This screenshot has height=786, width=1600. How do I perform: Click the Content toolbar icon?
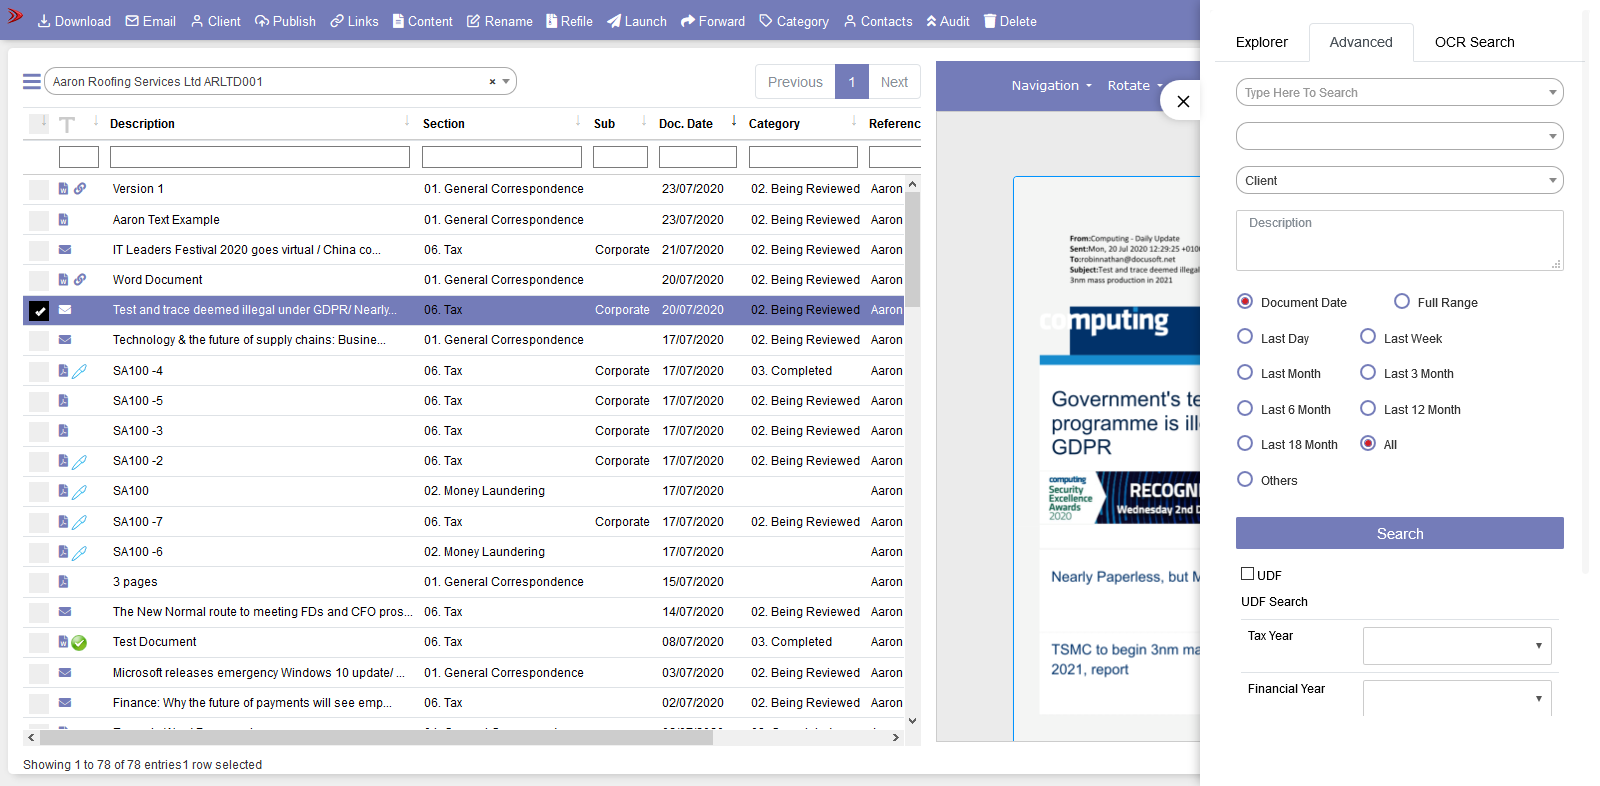(422, 21)
